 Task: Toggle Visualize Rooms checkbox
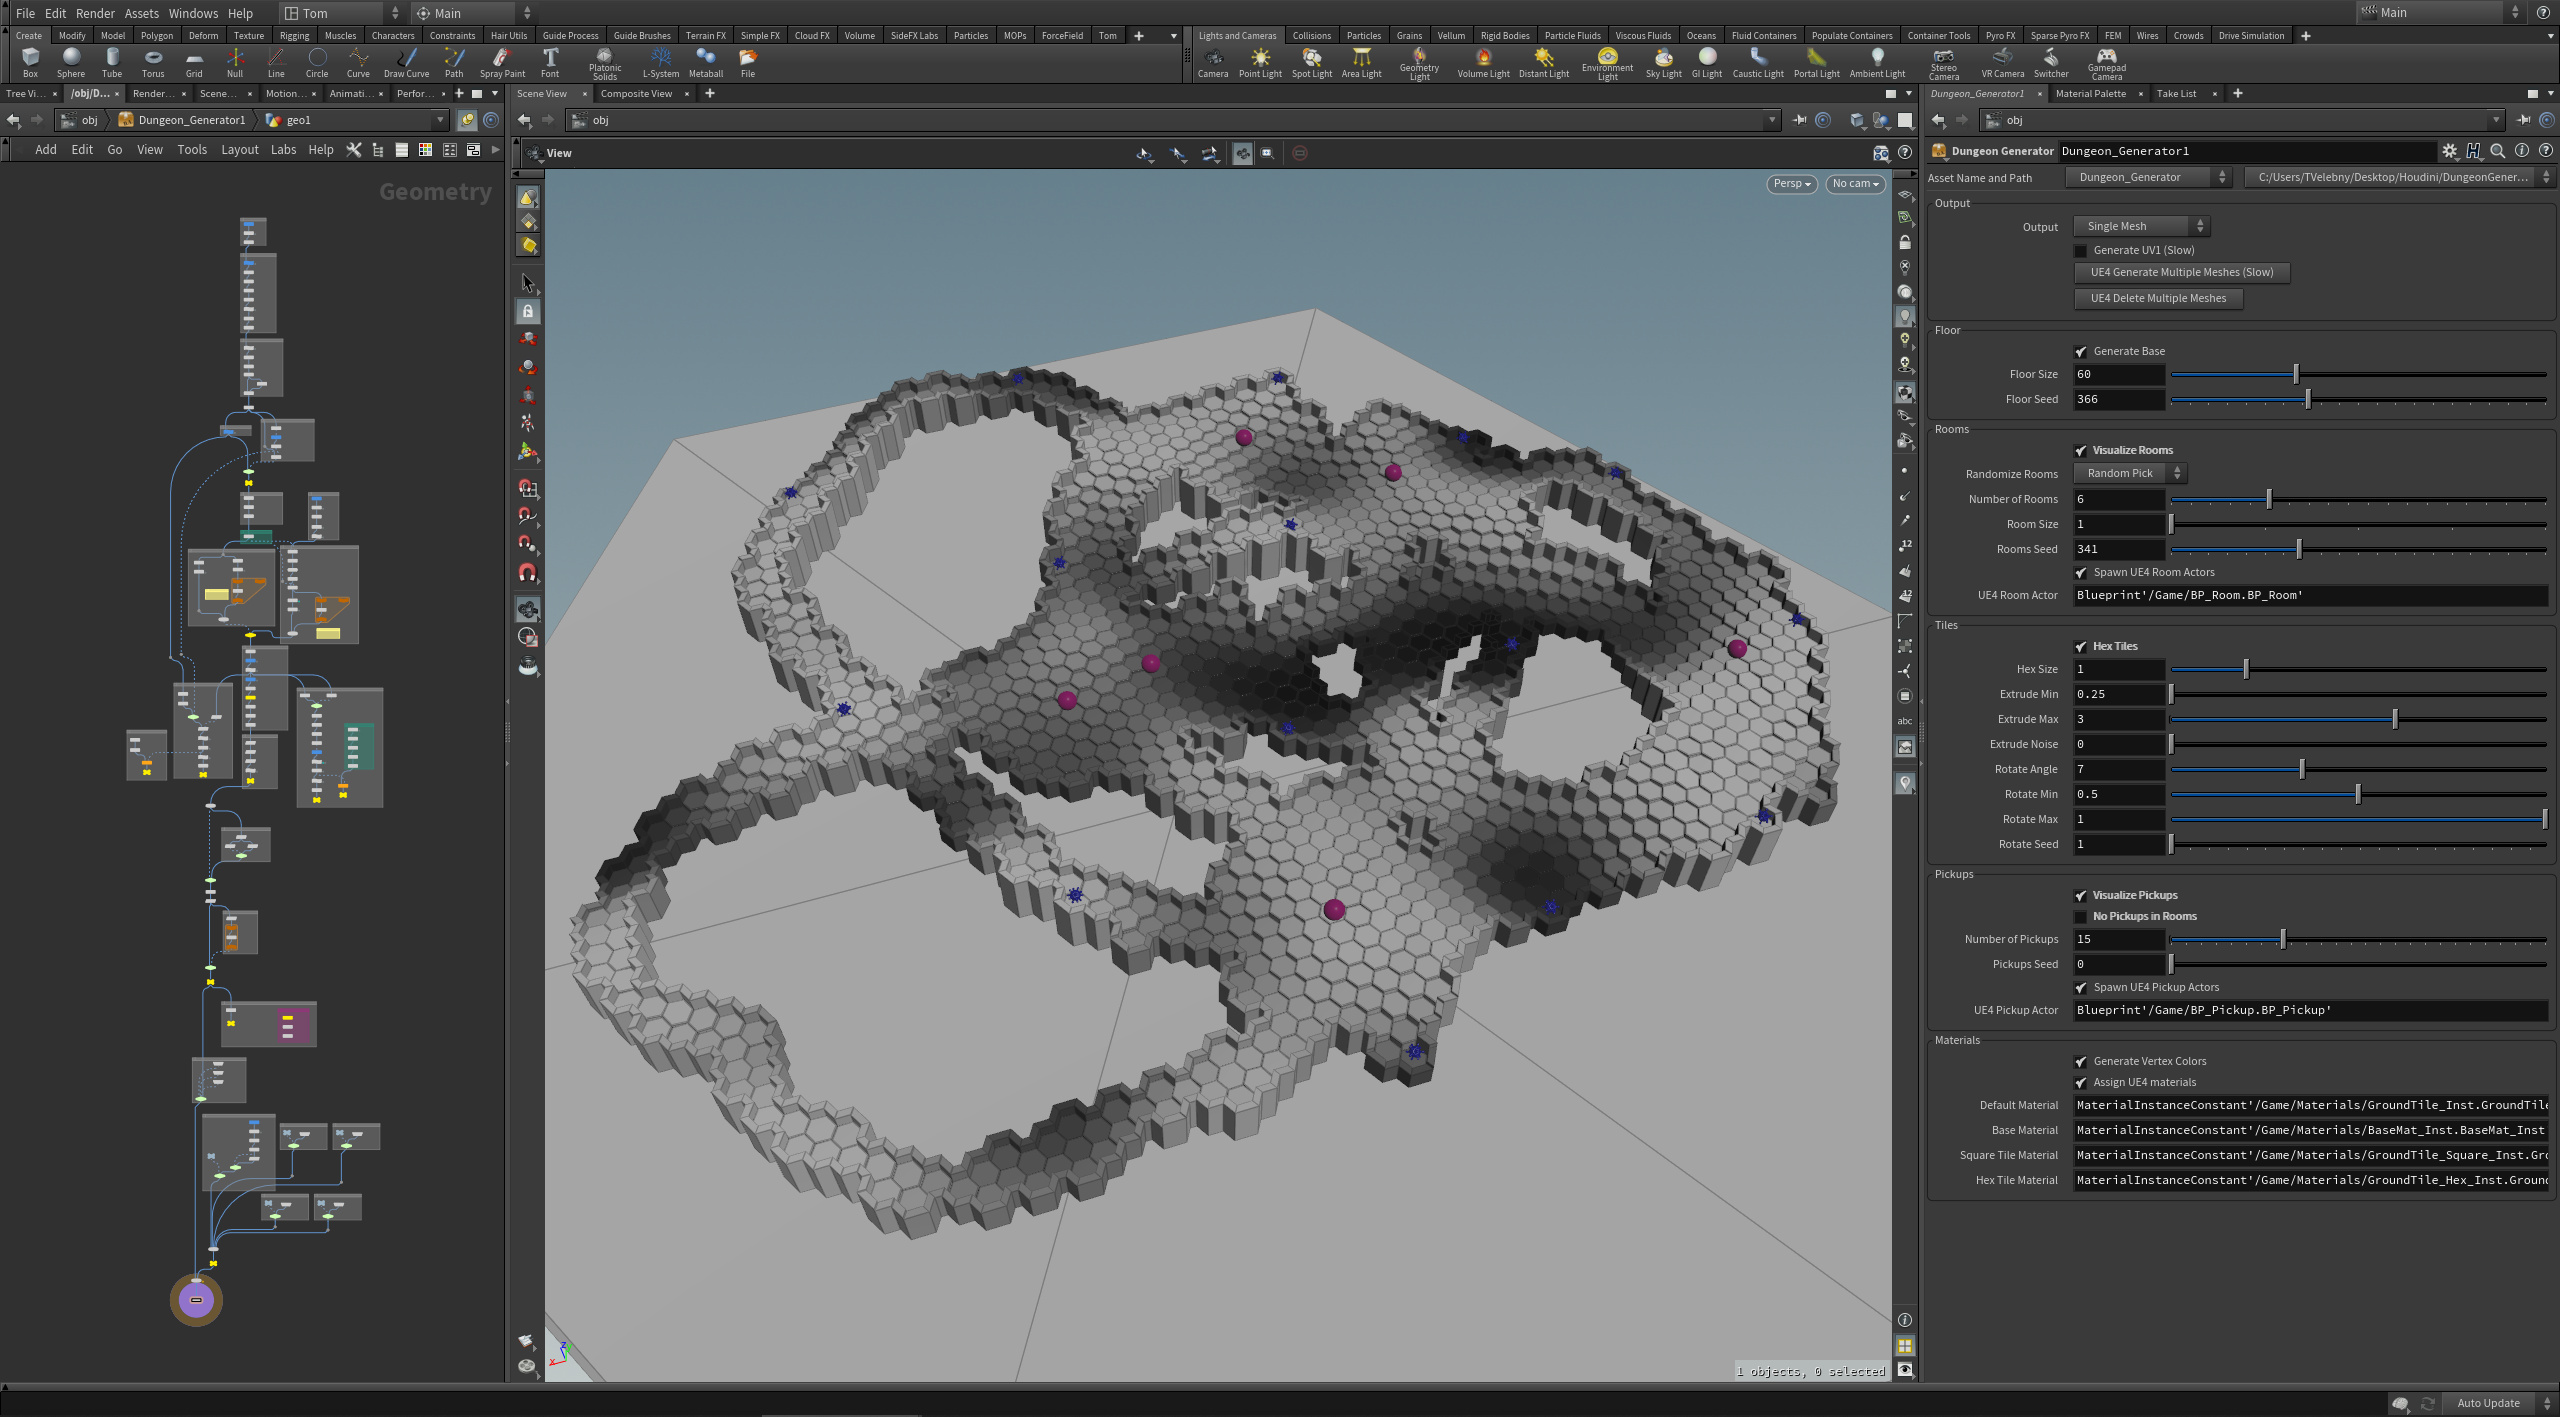[2081, 451]
